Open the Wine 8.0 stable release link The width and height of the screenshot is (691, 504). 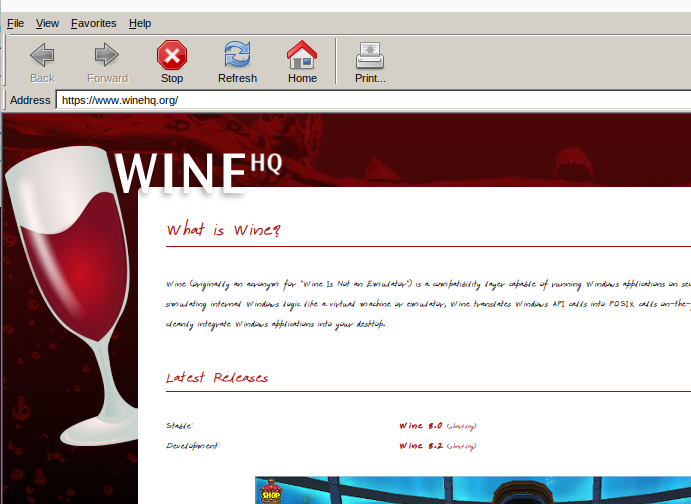click(420, 426)
